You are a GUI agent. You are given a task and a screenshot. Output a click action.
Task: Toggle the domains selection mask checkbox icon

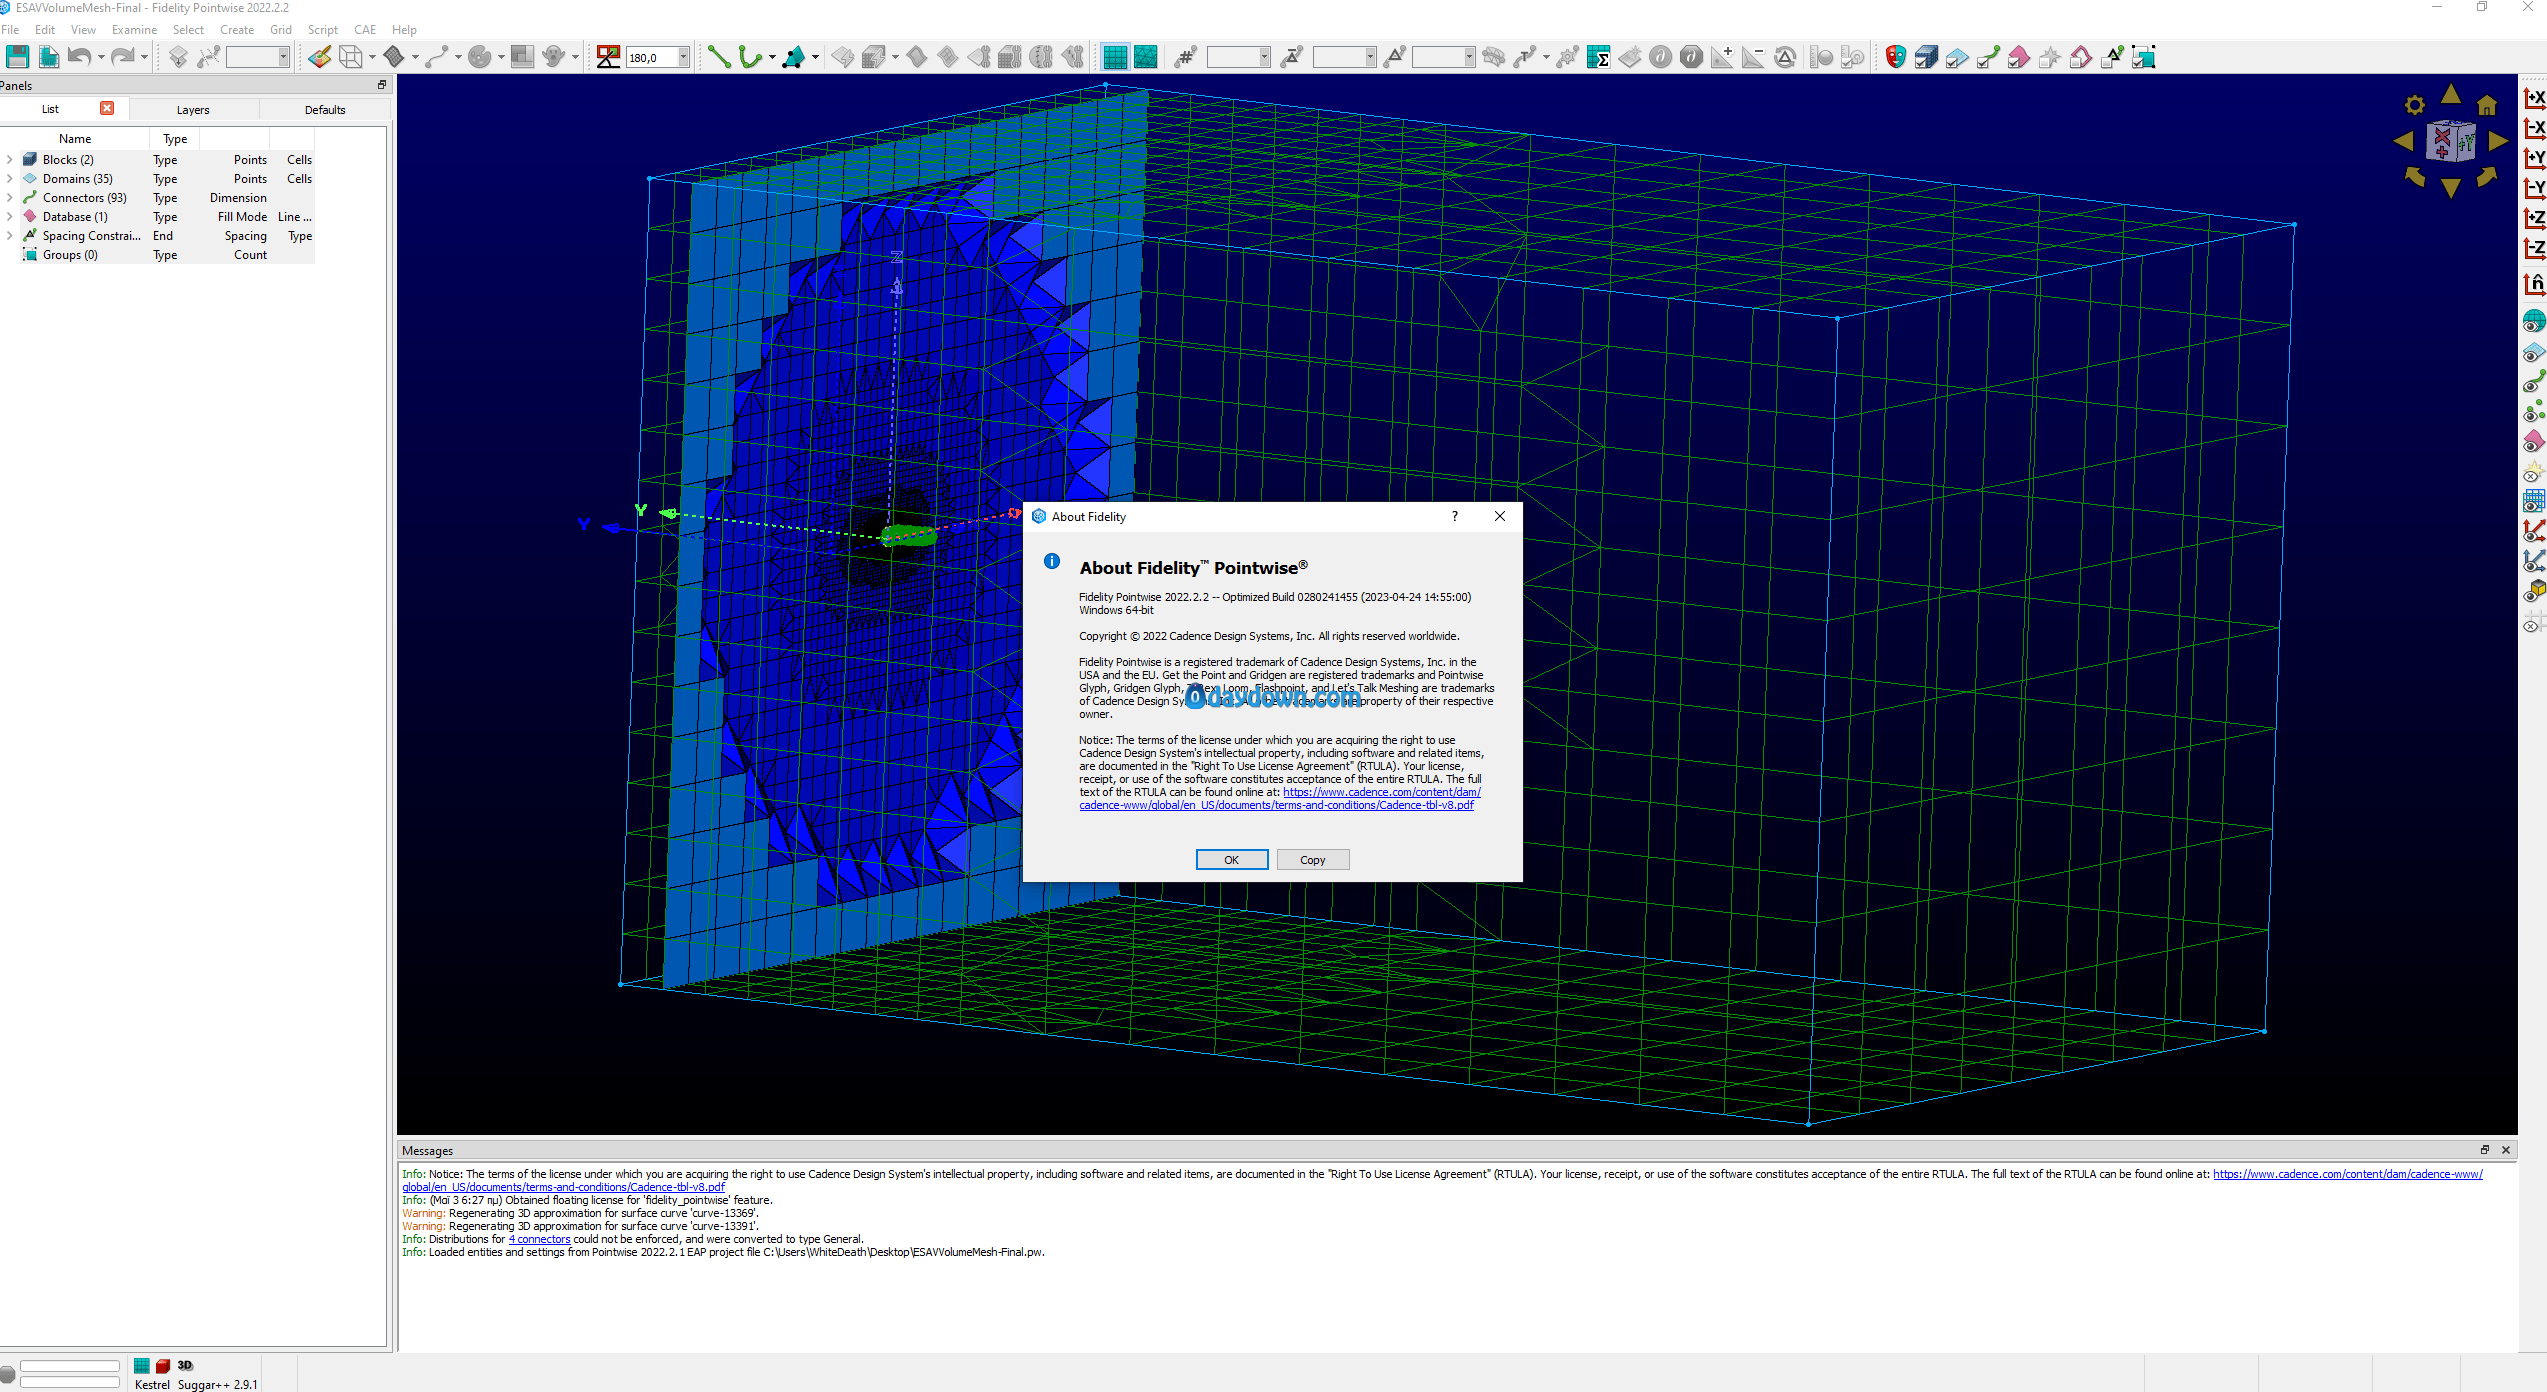[1957, 57]
